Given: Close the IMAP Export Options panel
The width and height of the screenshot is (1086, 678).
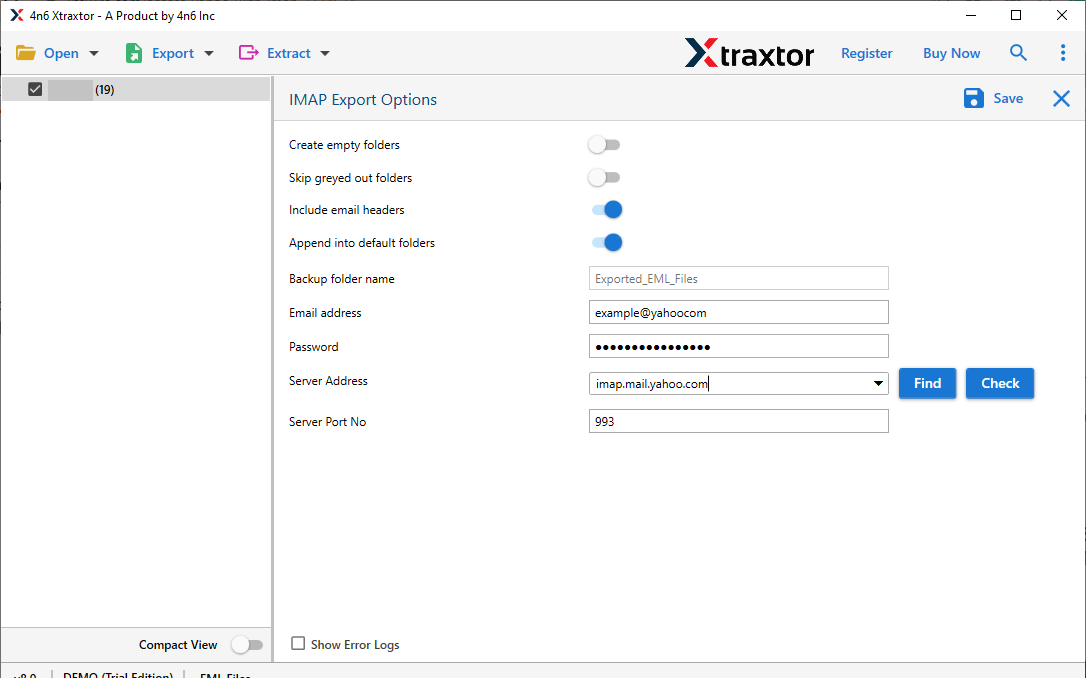Looking at the screenshot, I should pyautogui.click(x=1061, y=98).
